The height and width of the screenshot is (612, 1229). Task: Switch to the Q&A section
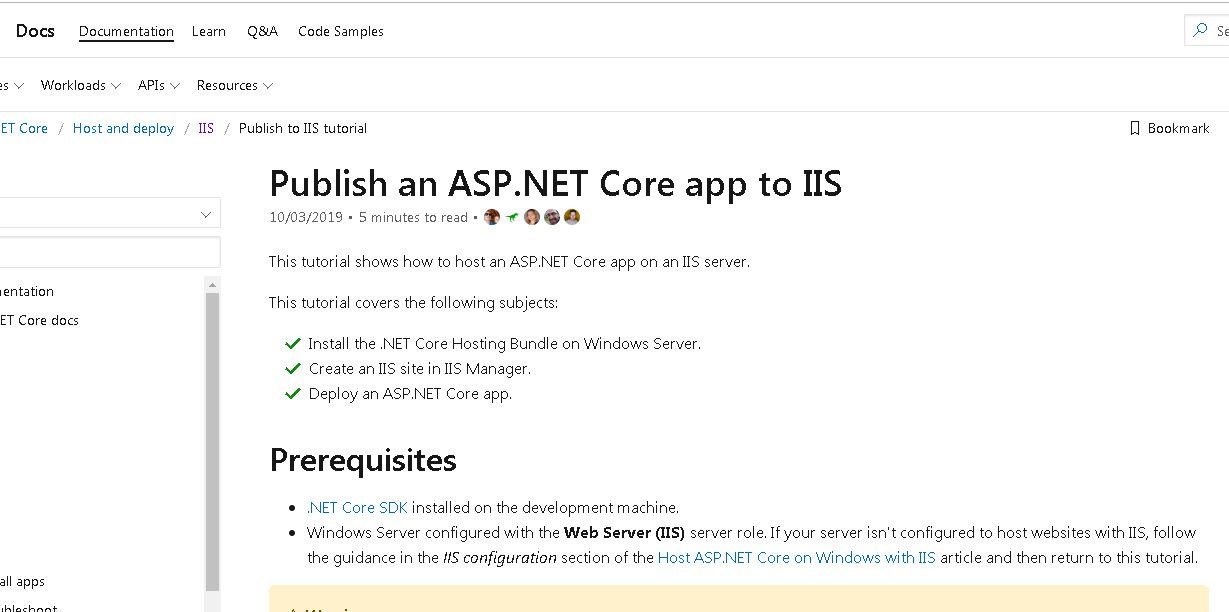(262, 31)
